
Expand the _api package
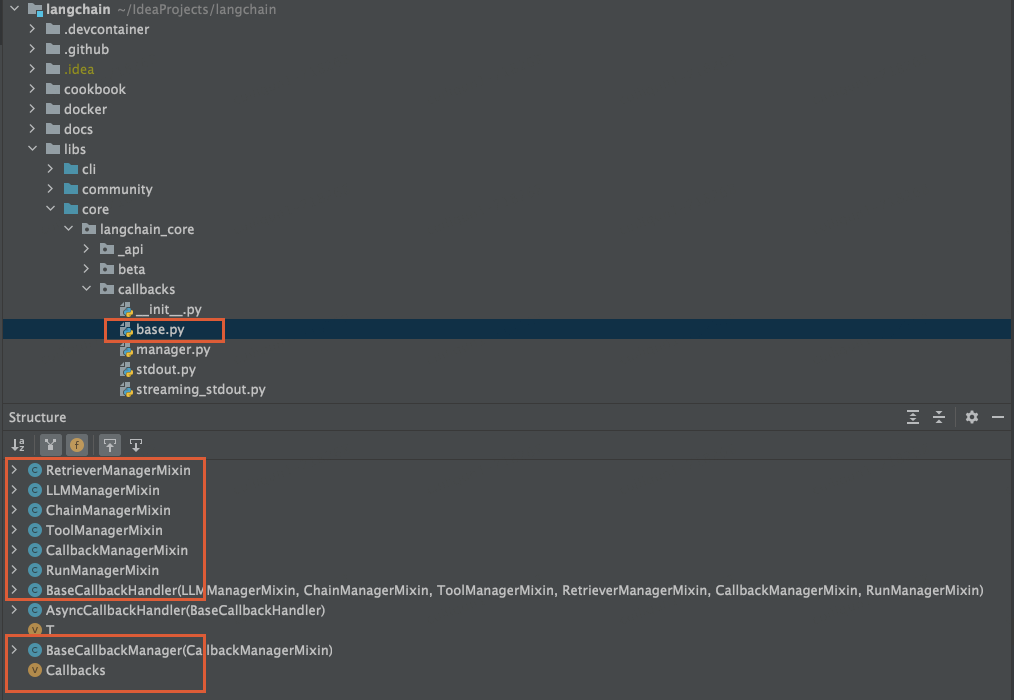click(86, 249)
